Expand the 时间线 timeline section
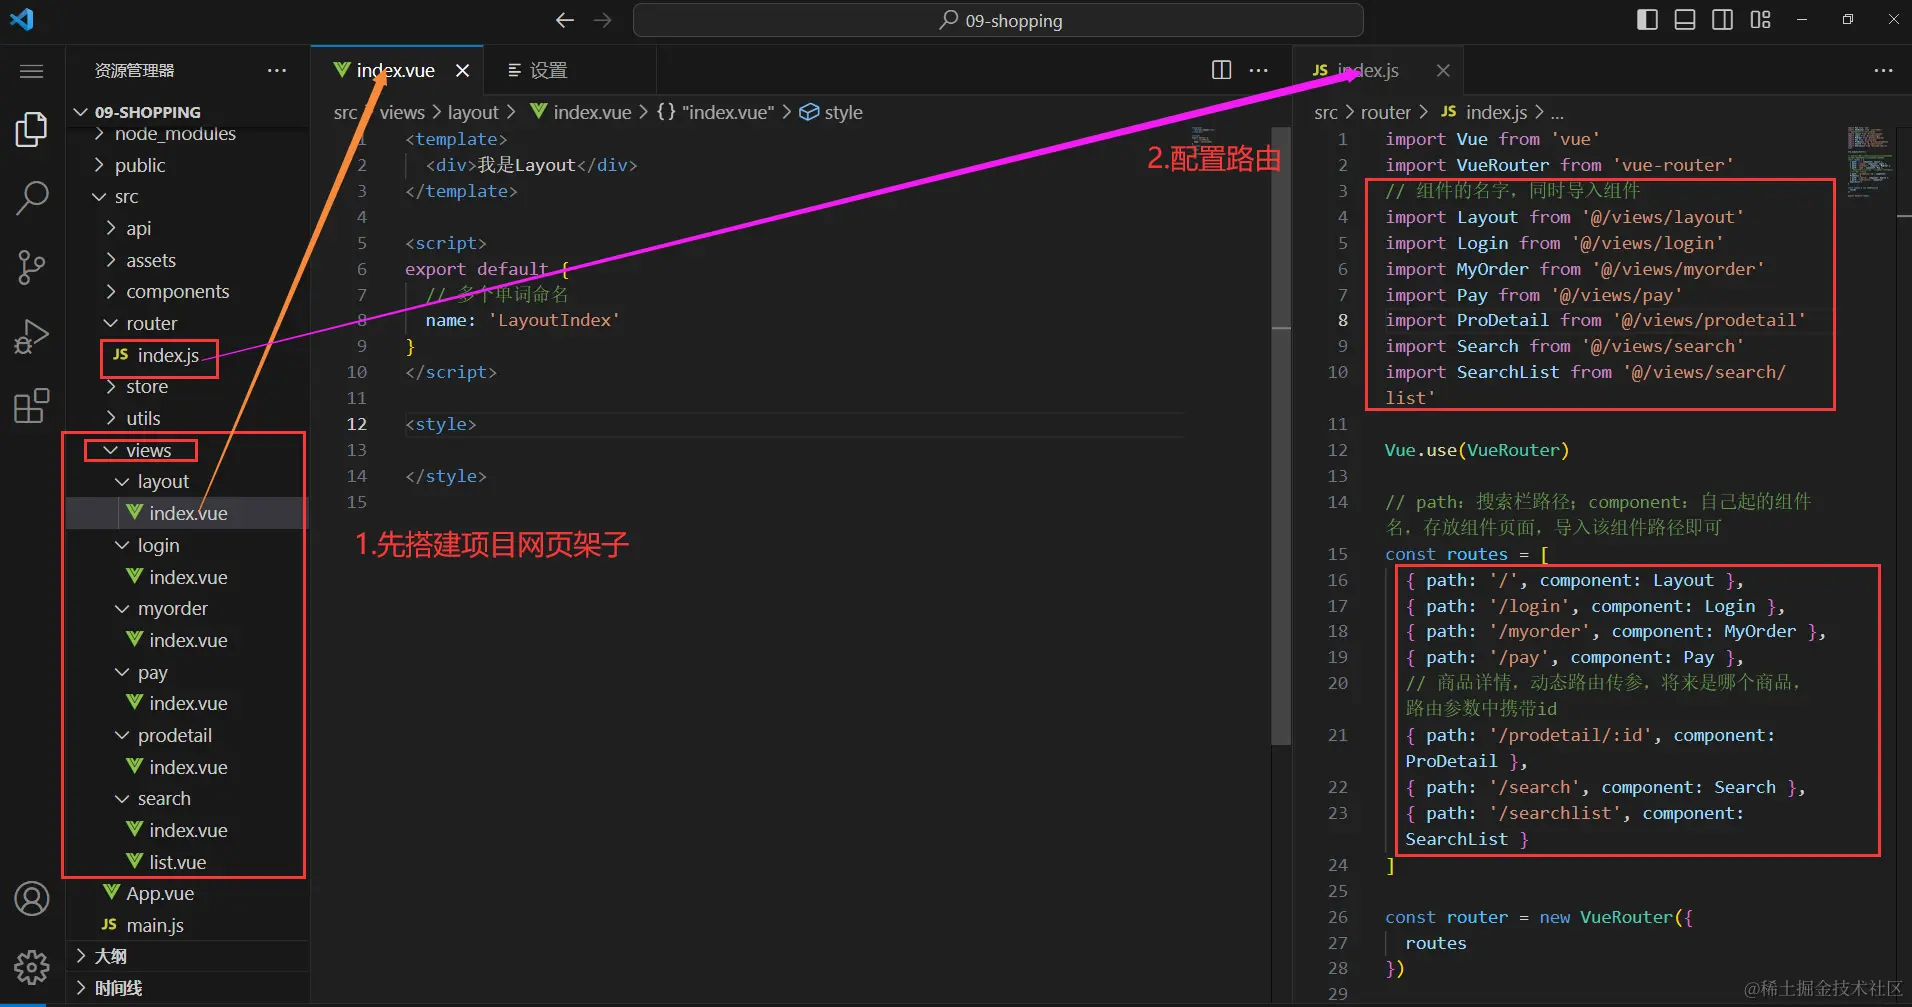 pyautogui.click(x=118, y=989)
